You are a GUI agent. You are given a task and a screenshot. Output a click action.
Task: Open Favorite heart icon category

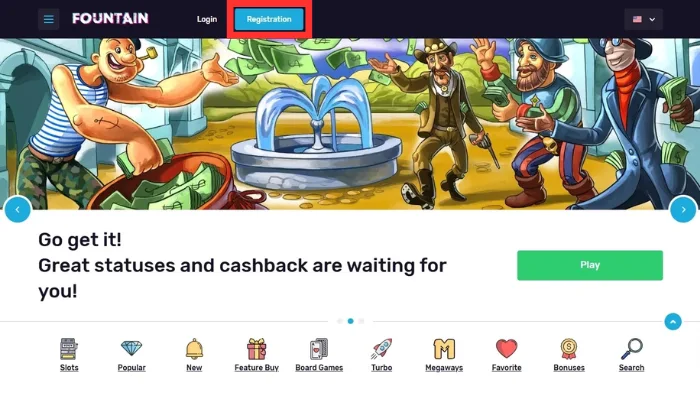click(507, 349)
